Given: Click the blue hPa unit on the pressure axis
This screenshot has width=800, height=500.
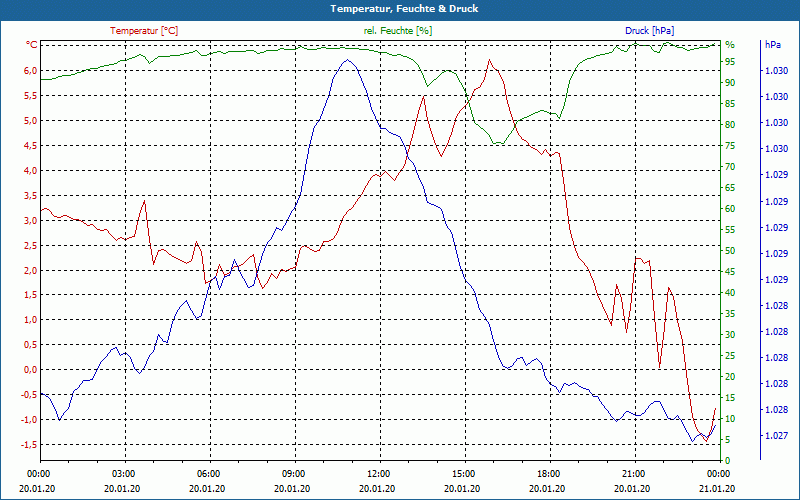Looking at the screenshot, I should tap(772, 45).
